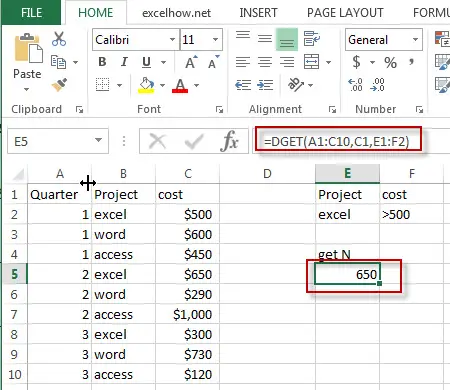Open Name Box dropdown arrow
450x390 pixels.
(x=98, y=140)
